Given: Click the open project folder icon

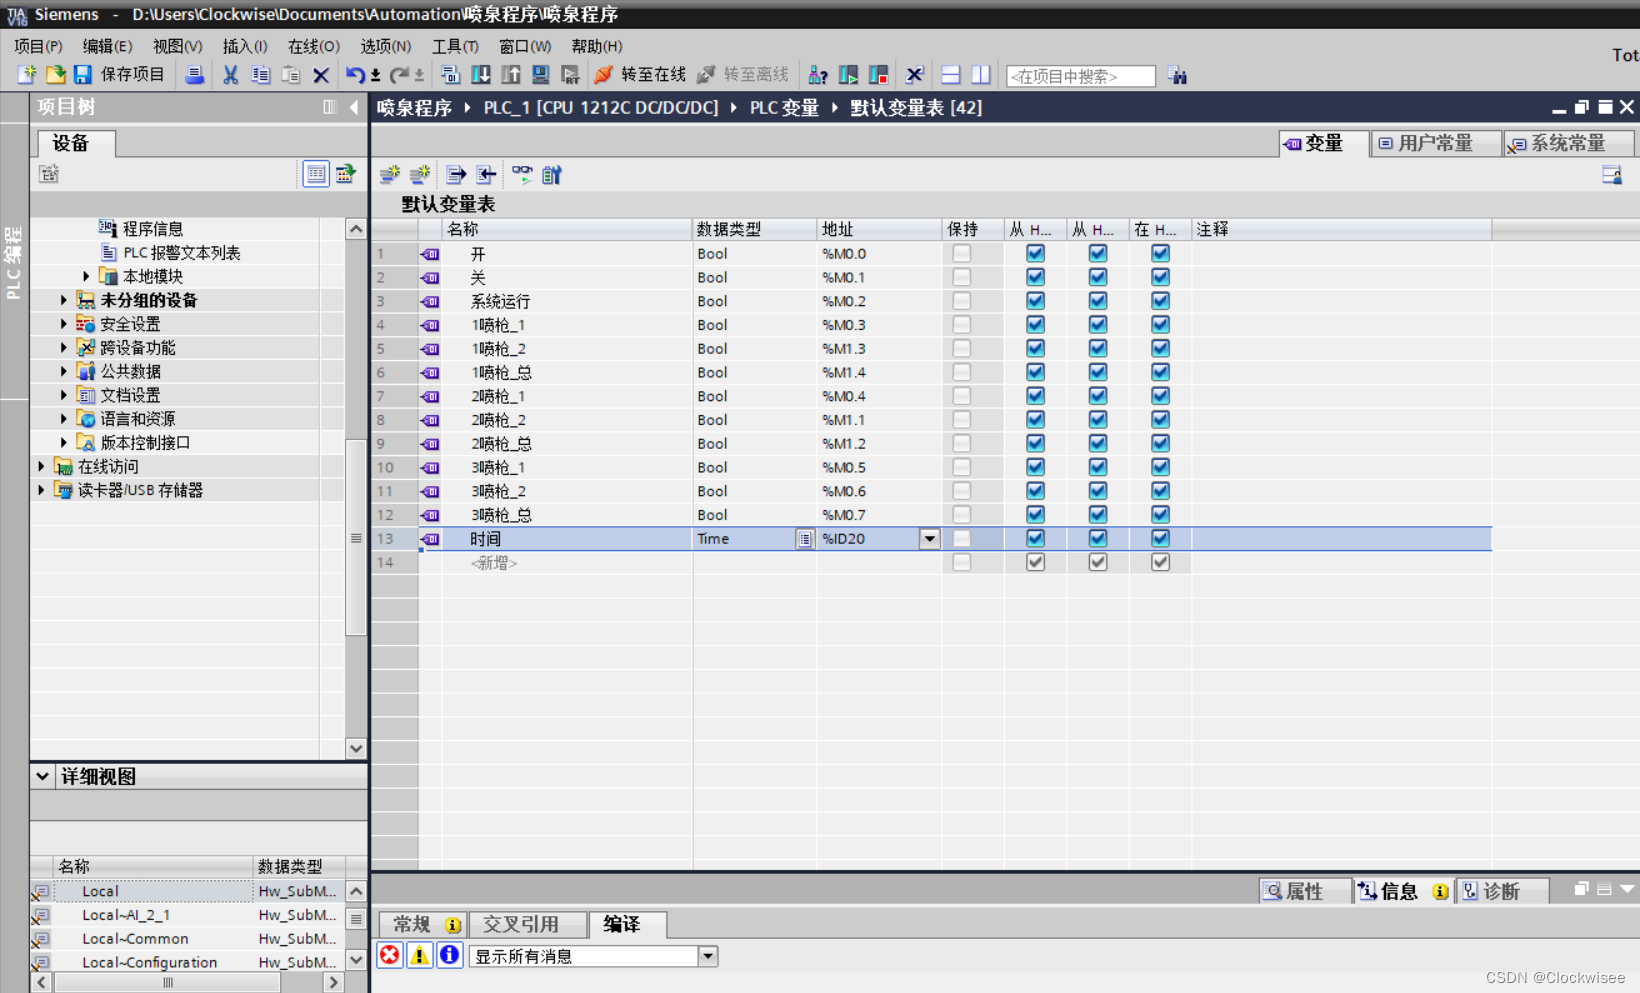Looking at the screenshot, I should pyautogui.click(x=55, y=75).
